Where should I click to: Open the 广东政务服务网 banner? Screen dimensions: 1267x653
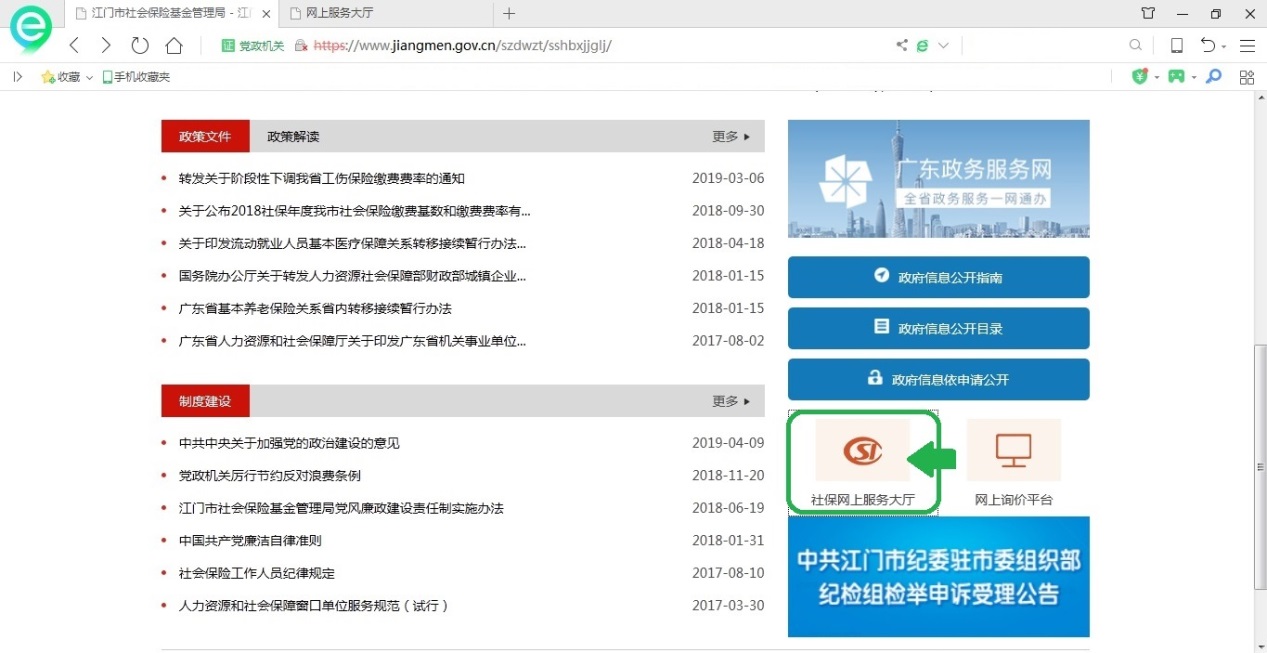point(938,179)
